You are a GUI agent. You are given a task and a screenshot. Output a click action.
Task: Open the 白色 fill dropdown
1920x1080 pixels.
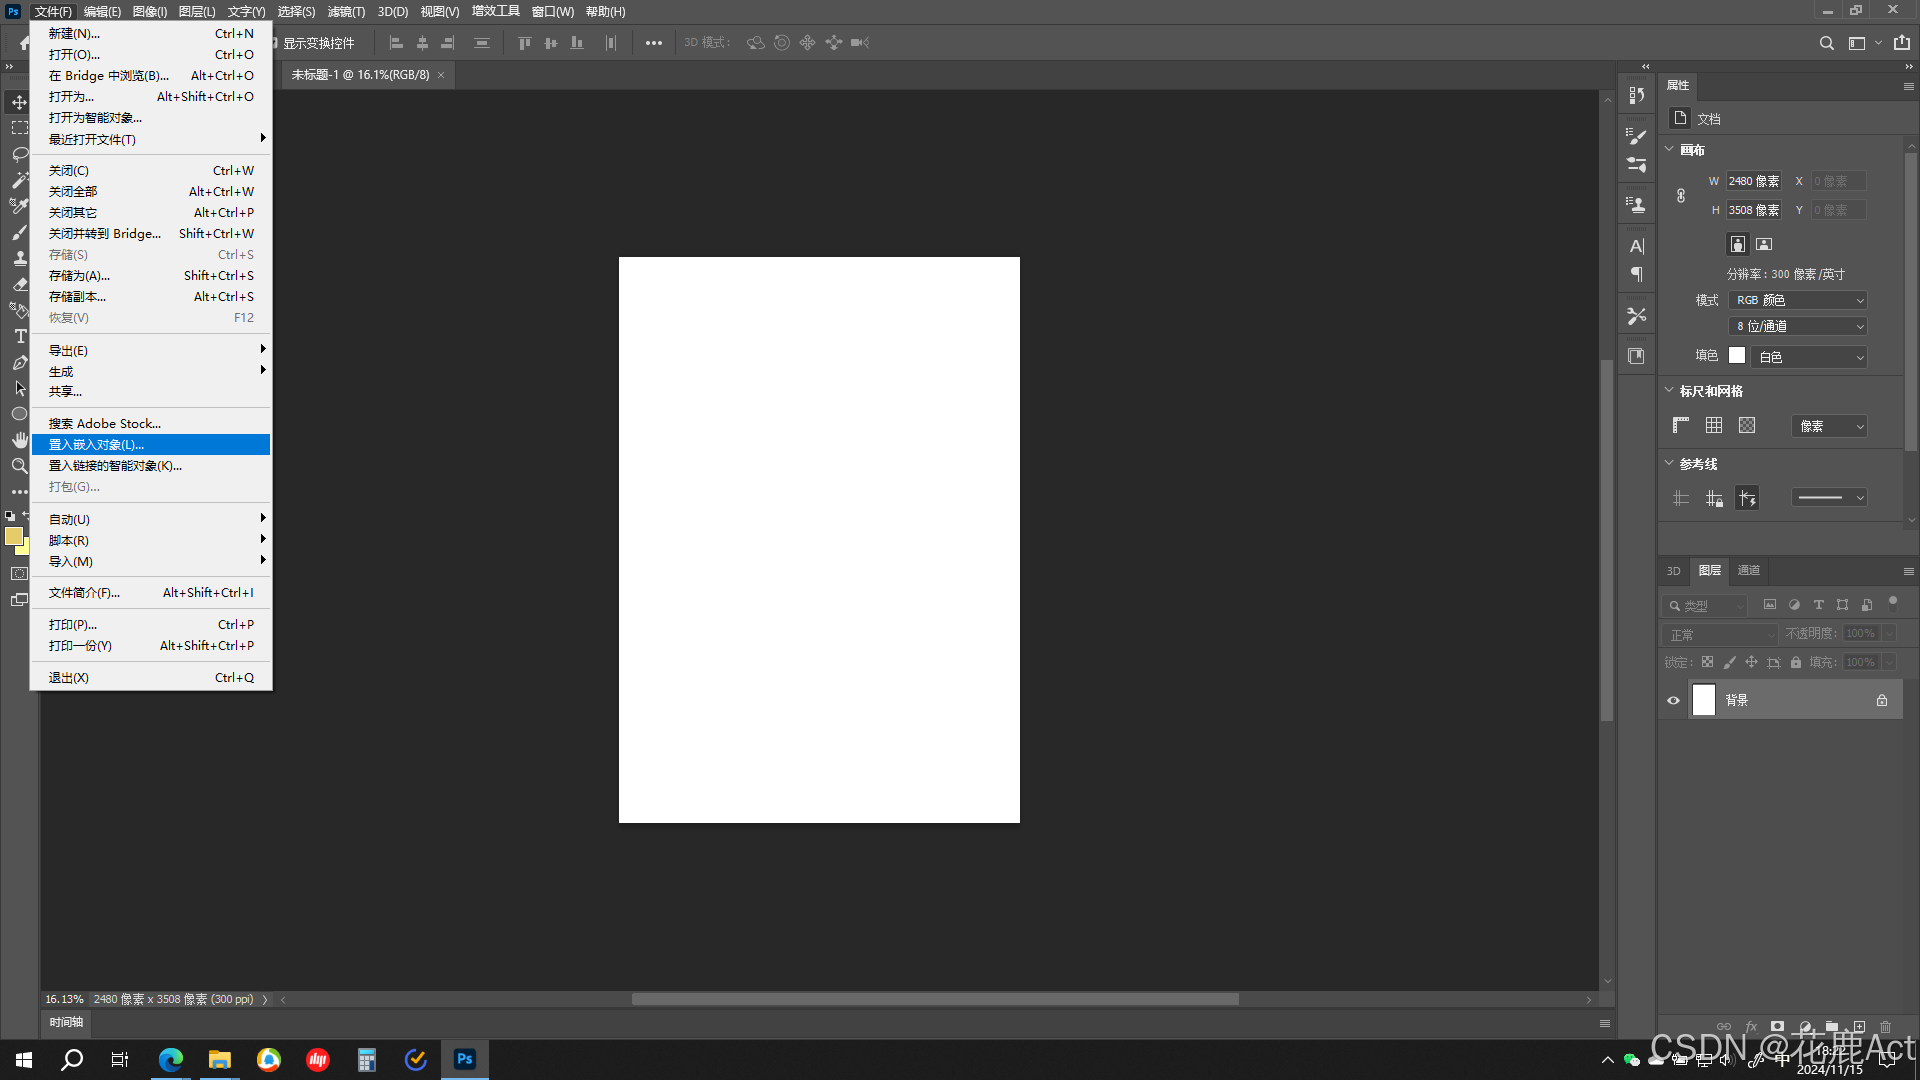[1809, 357]
